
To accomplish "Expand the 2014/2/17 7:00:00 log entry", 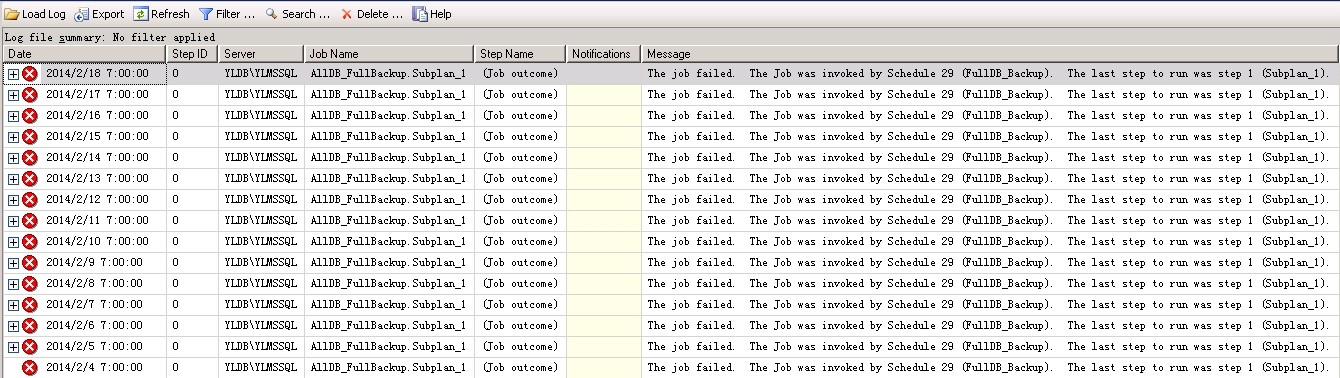I will click(x=13, y=95).
